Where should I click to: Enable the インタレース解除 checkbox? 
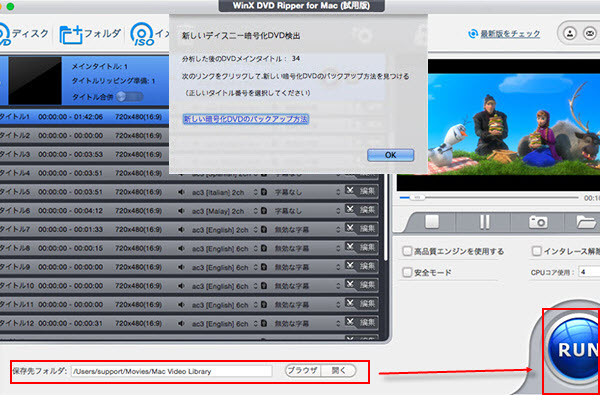click(537, 252)
